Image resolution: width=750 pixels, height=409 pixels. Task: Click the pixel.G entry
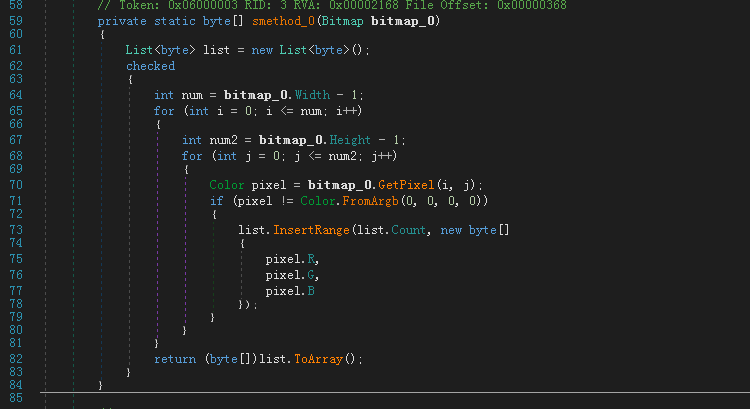point(291,276)
